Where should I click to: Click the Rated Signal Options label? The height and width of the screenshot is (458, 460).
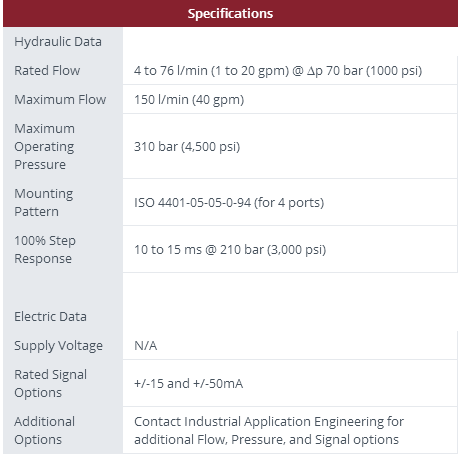(x=50, y=384)
